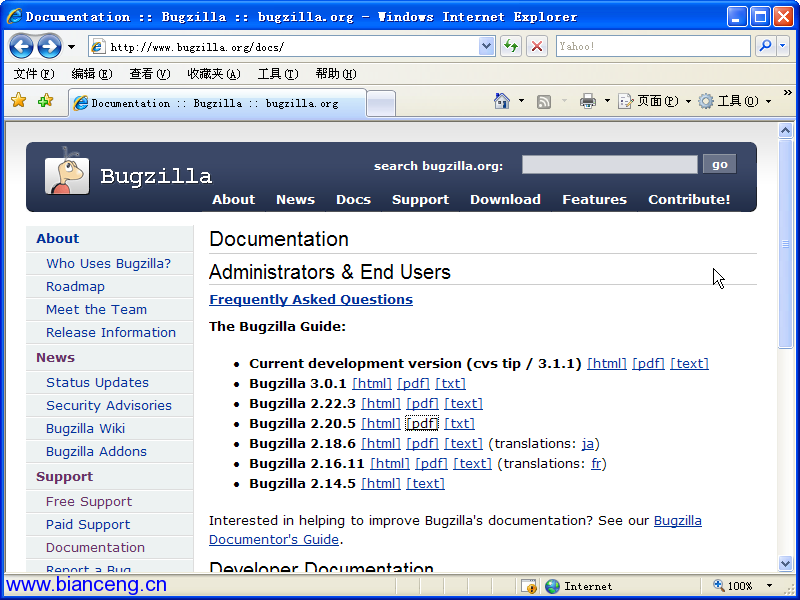This screenshot has height=600, width=800.
Task: Click the Refresh page icon
Action: click(x=511, y=47)
